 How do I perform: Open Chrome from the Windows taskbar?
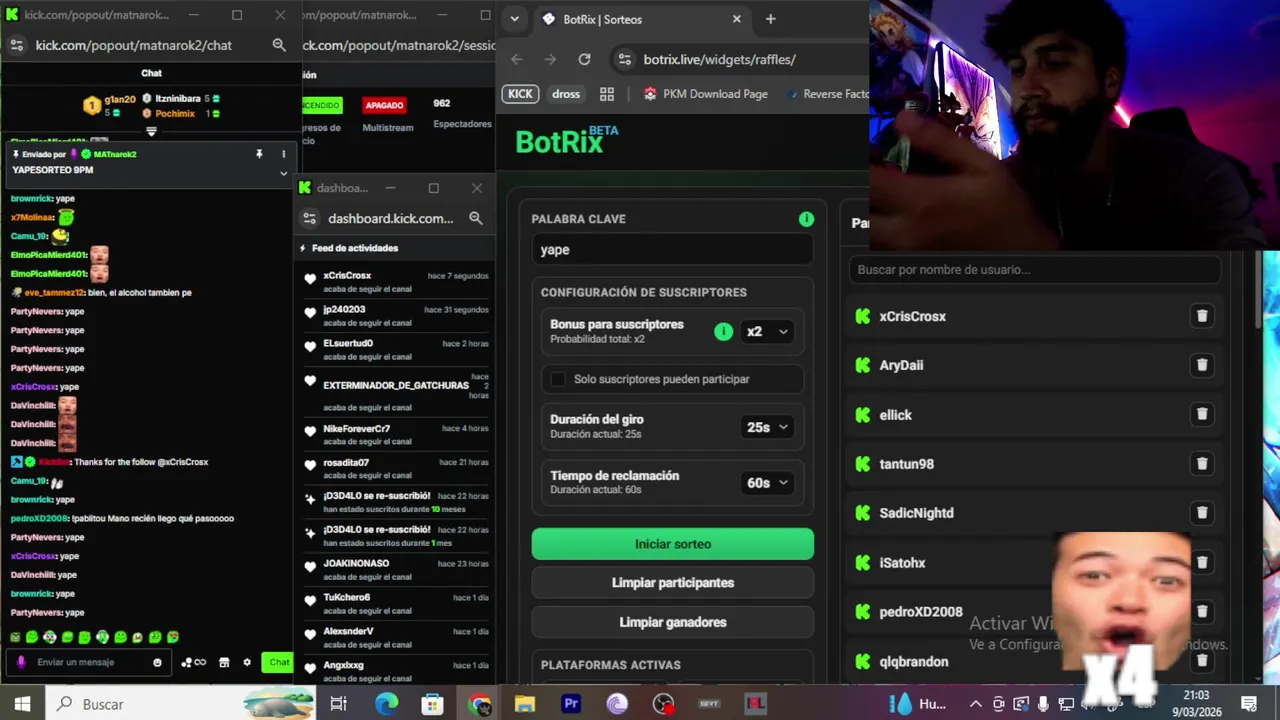point(479,704)
